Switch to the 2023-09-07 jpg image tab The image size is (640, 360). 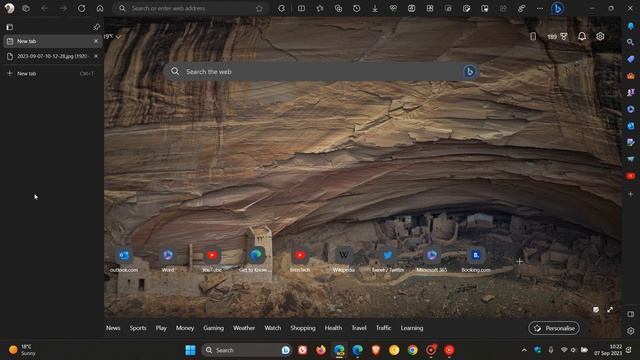point(52,56)
